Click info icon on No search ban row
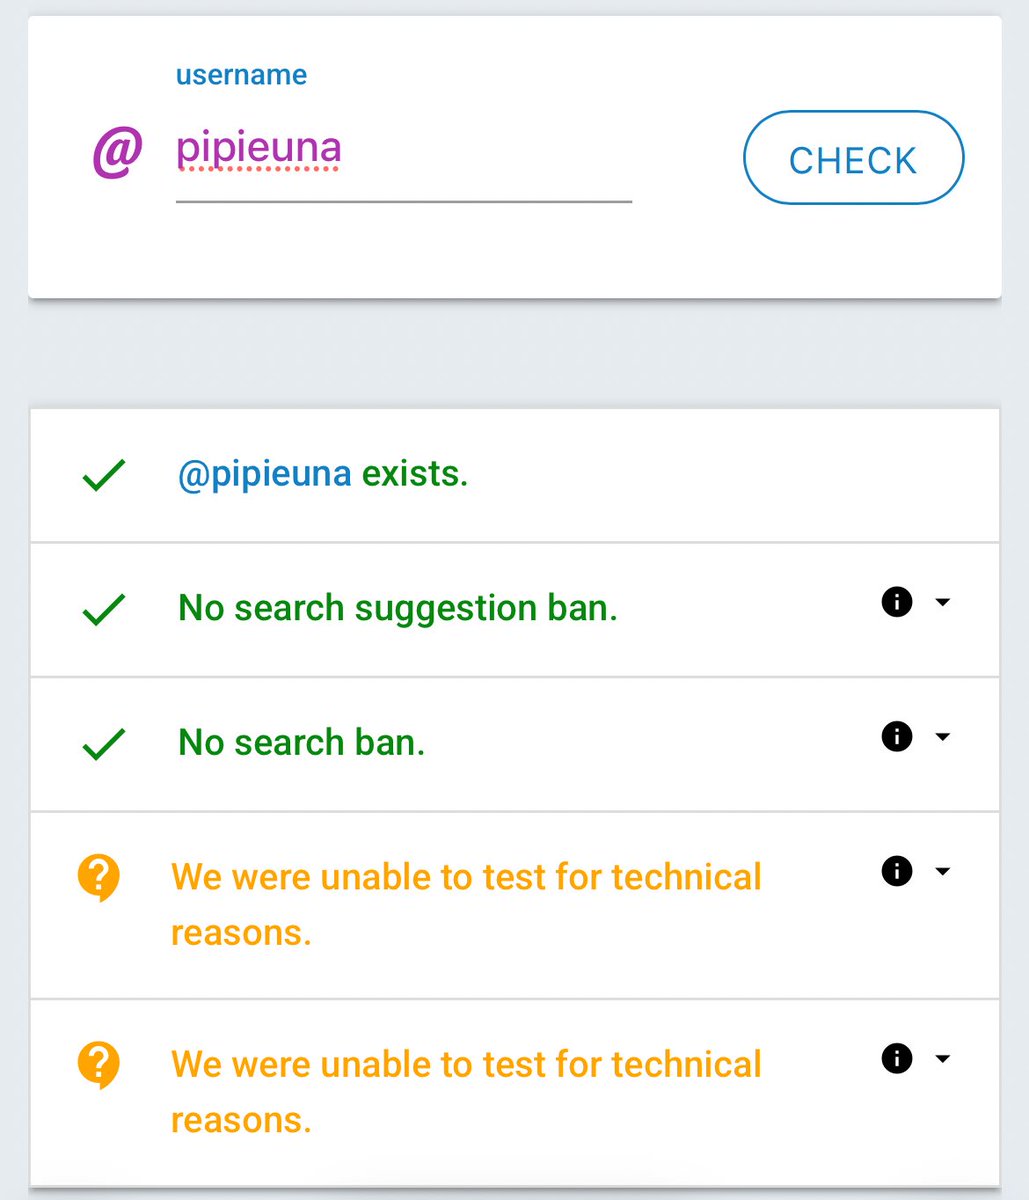 point(897,737)
